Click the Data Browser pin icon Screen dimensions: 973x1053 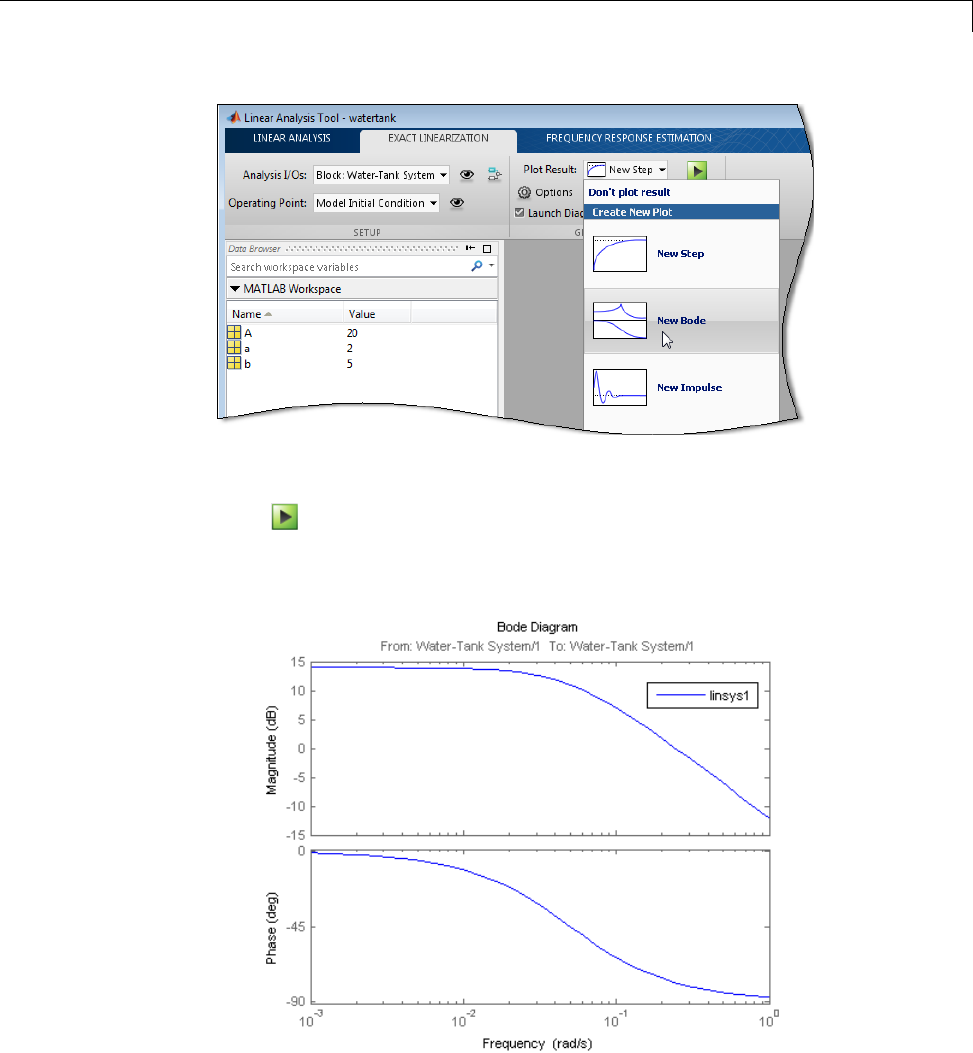click(x=470, y=248)
